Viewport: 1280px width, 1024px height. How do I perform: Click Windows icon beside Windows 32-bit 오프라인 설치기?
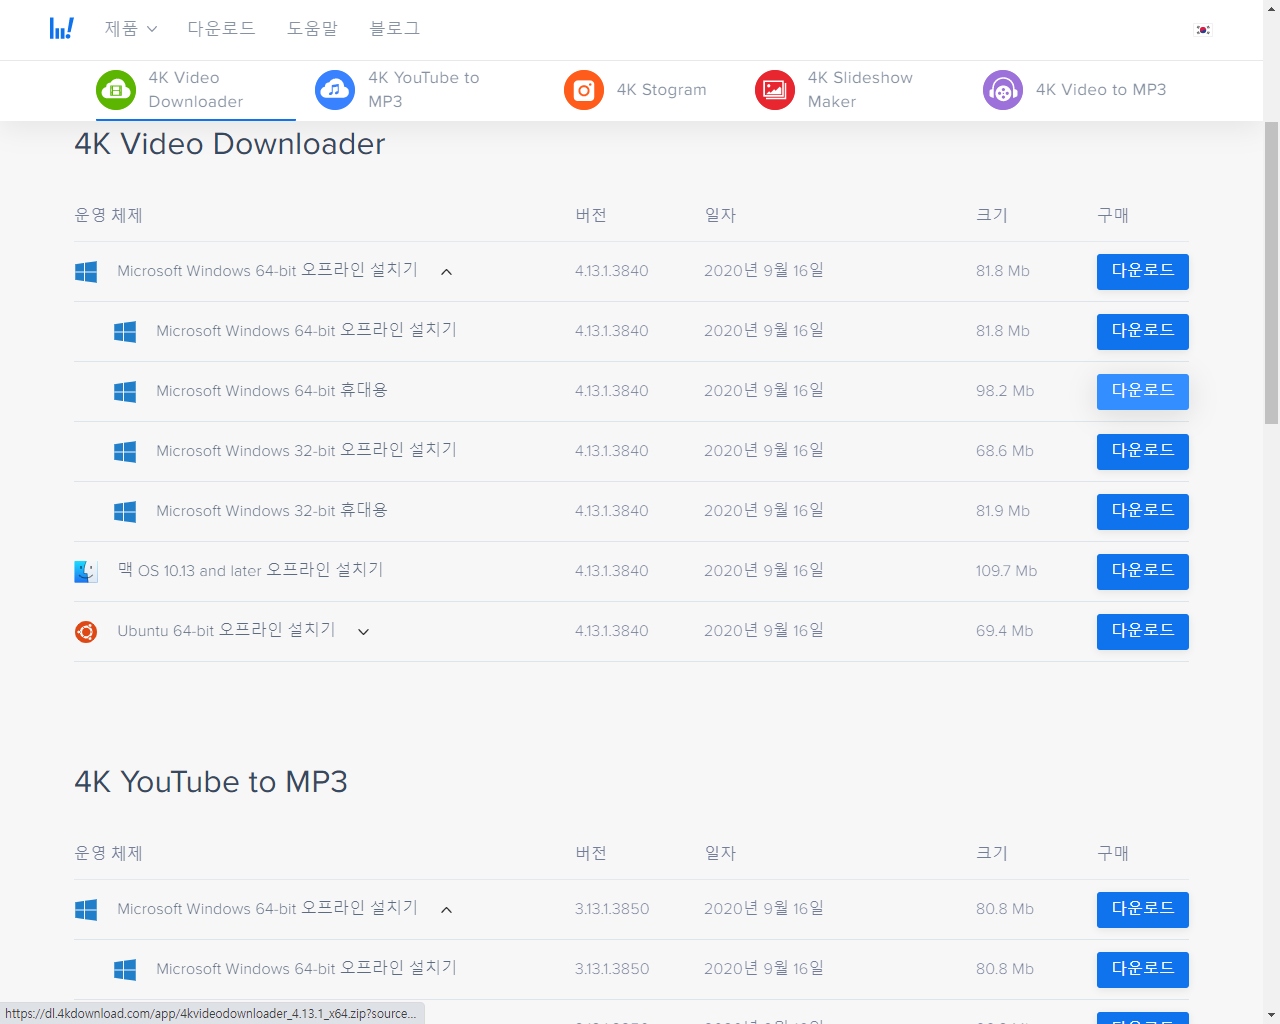point(125,452)
